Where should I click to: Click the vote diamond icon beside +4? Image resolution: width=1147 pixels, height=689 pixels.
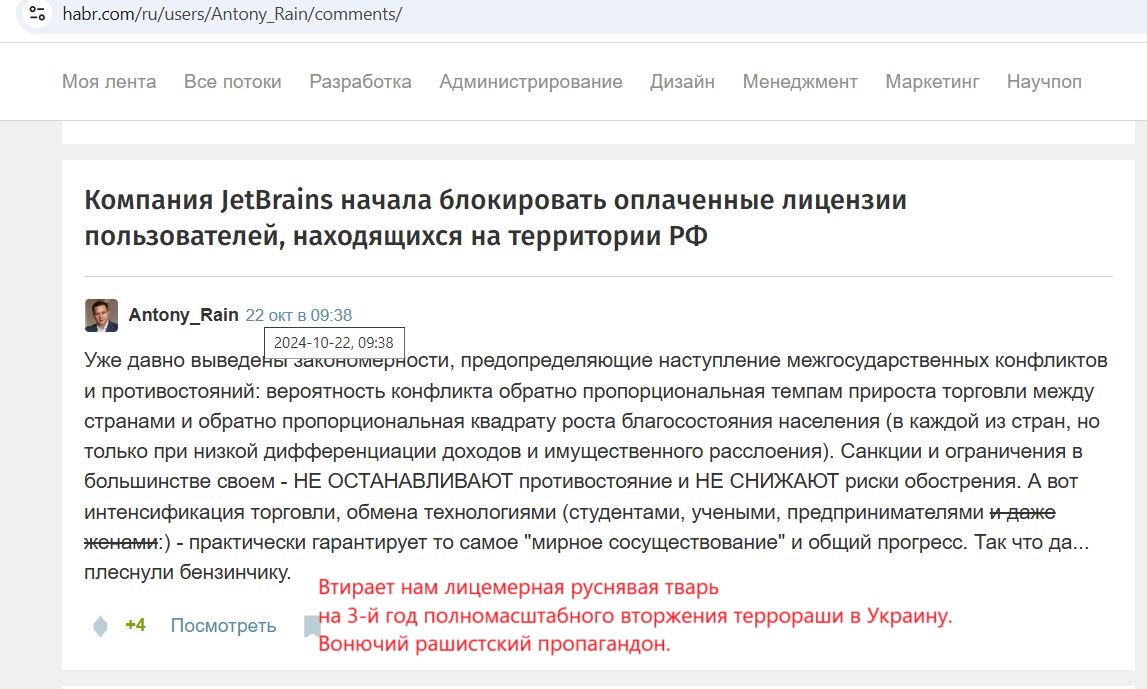100,626
